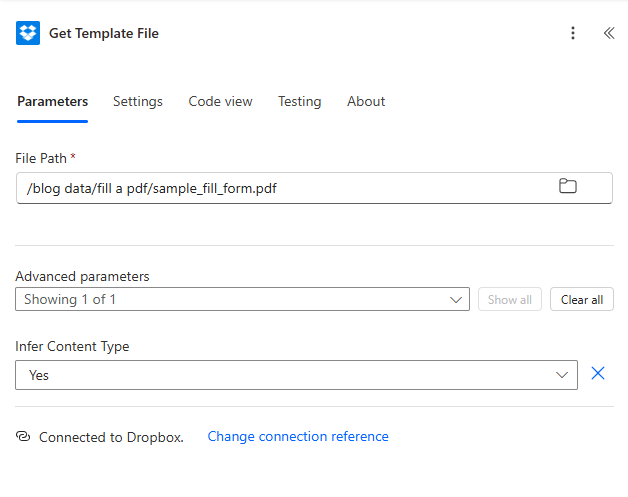Image resolution: width=628 pixels, height=497 pixels.
Task: Click the connection link icon near Dropbox
Action: click(23, 437)
